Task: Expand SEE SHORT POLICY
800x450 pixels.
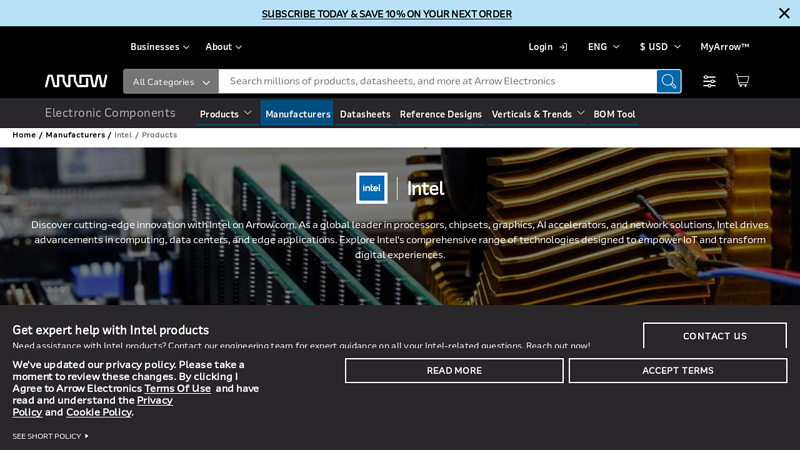Action: tap(51, 436)
